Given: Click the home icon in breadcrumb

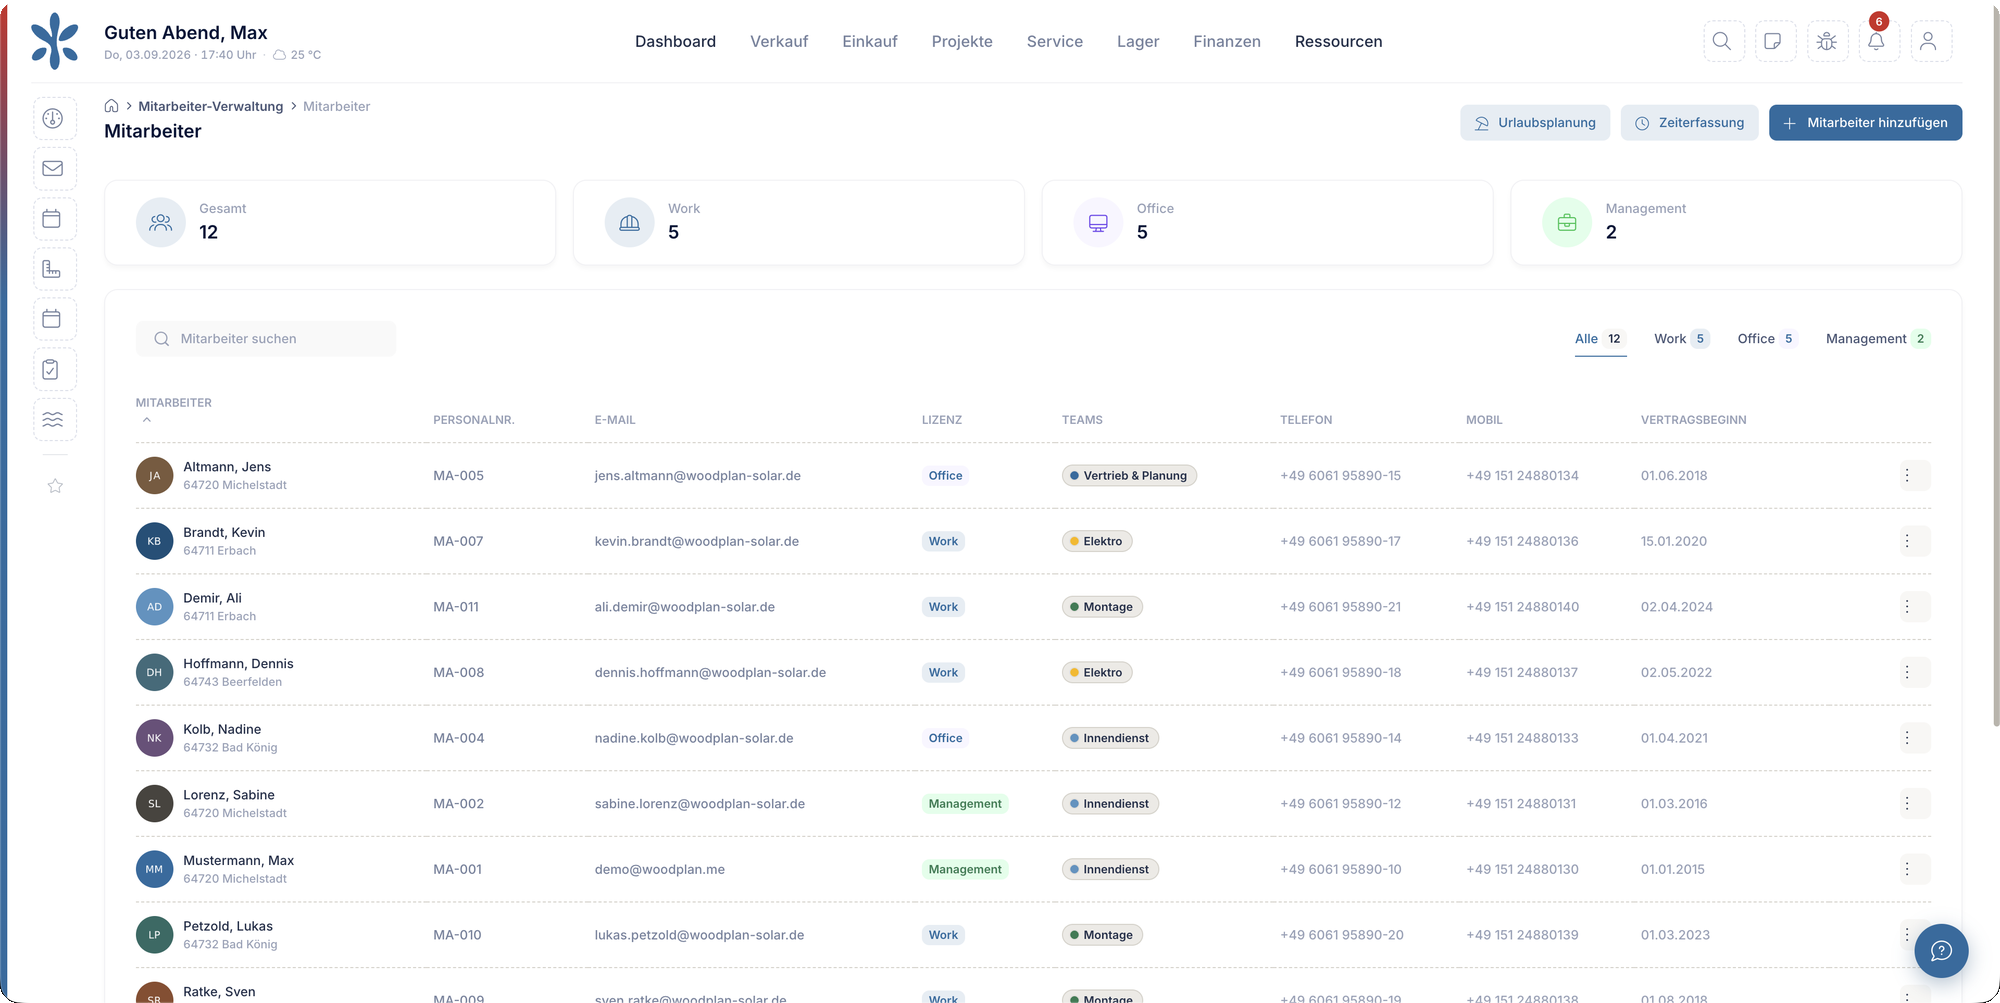Looking at the screenshot, I should pos(112,106).
